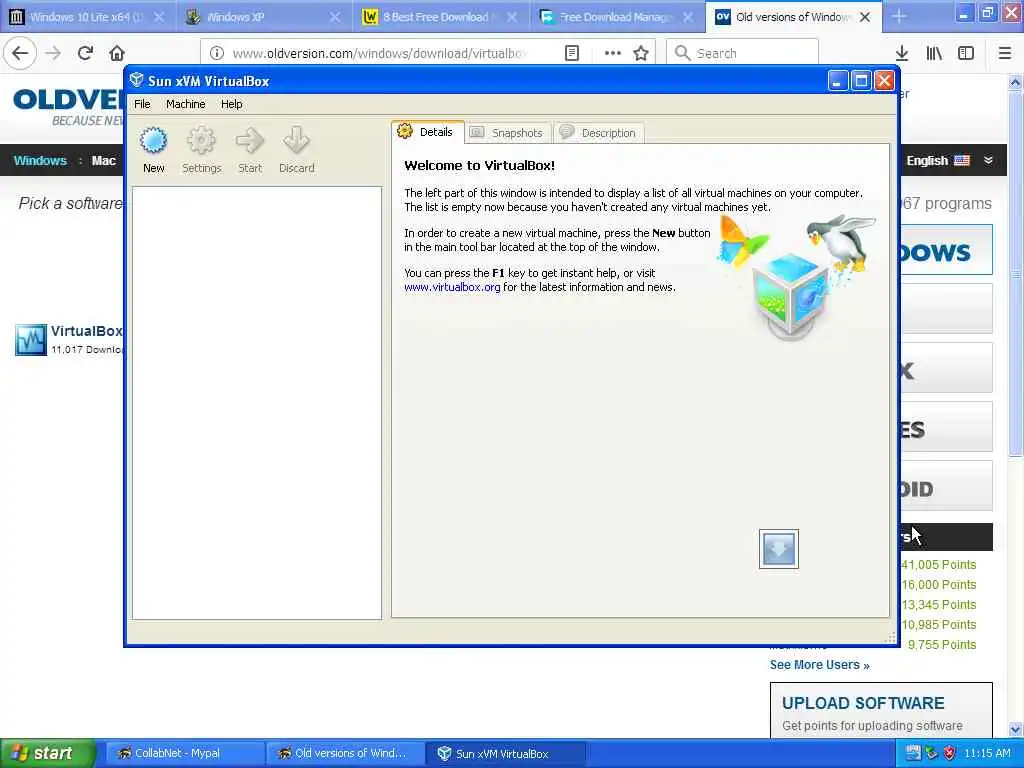Click the system tray clock 11:15 AM

point(987,753)
